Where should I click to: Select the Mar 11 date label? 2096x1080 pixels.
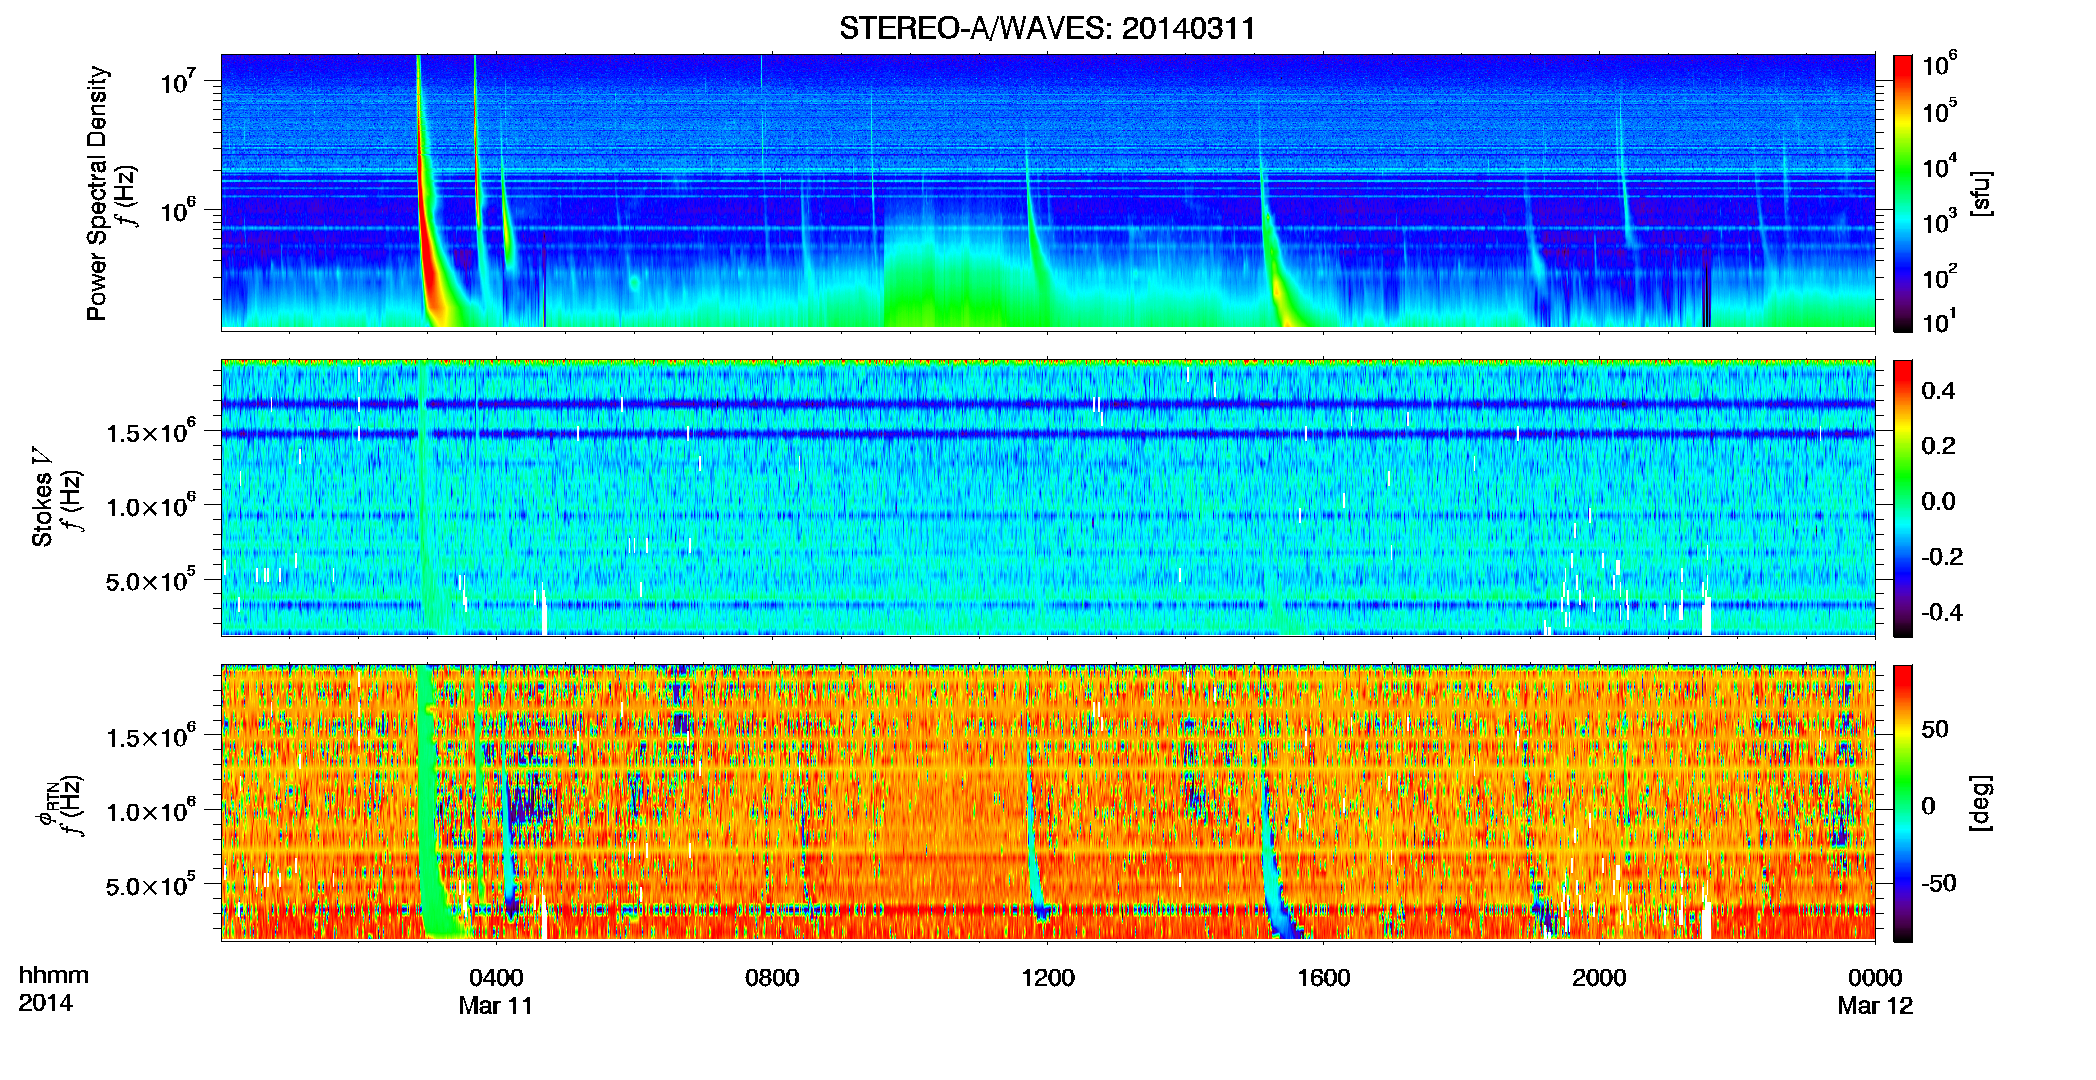pyautogui.click(x=496, y=1005)
